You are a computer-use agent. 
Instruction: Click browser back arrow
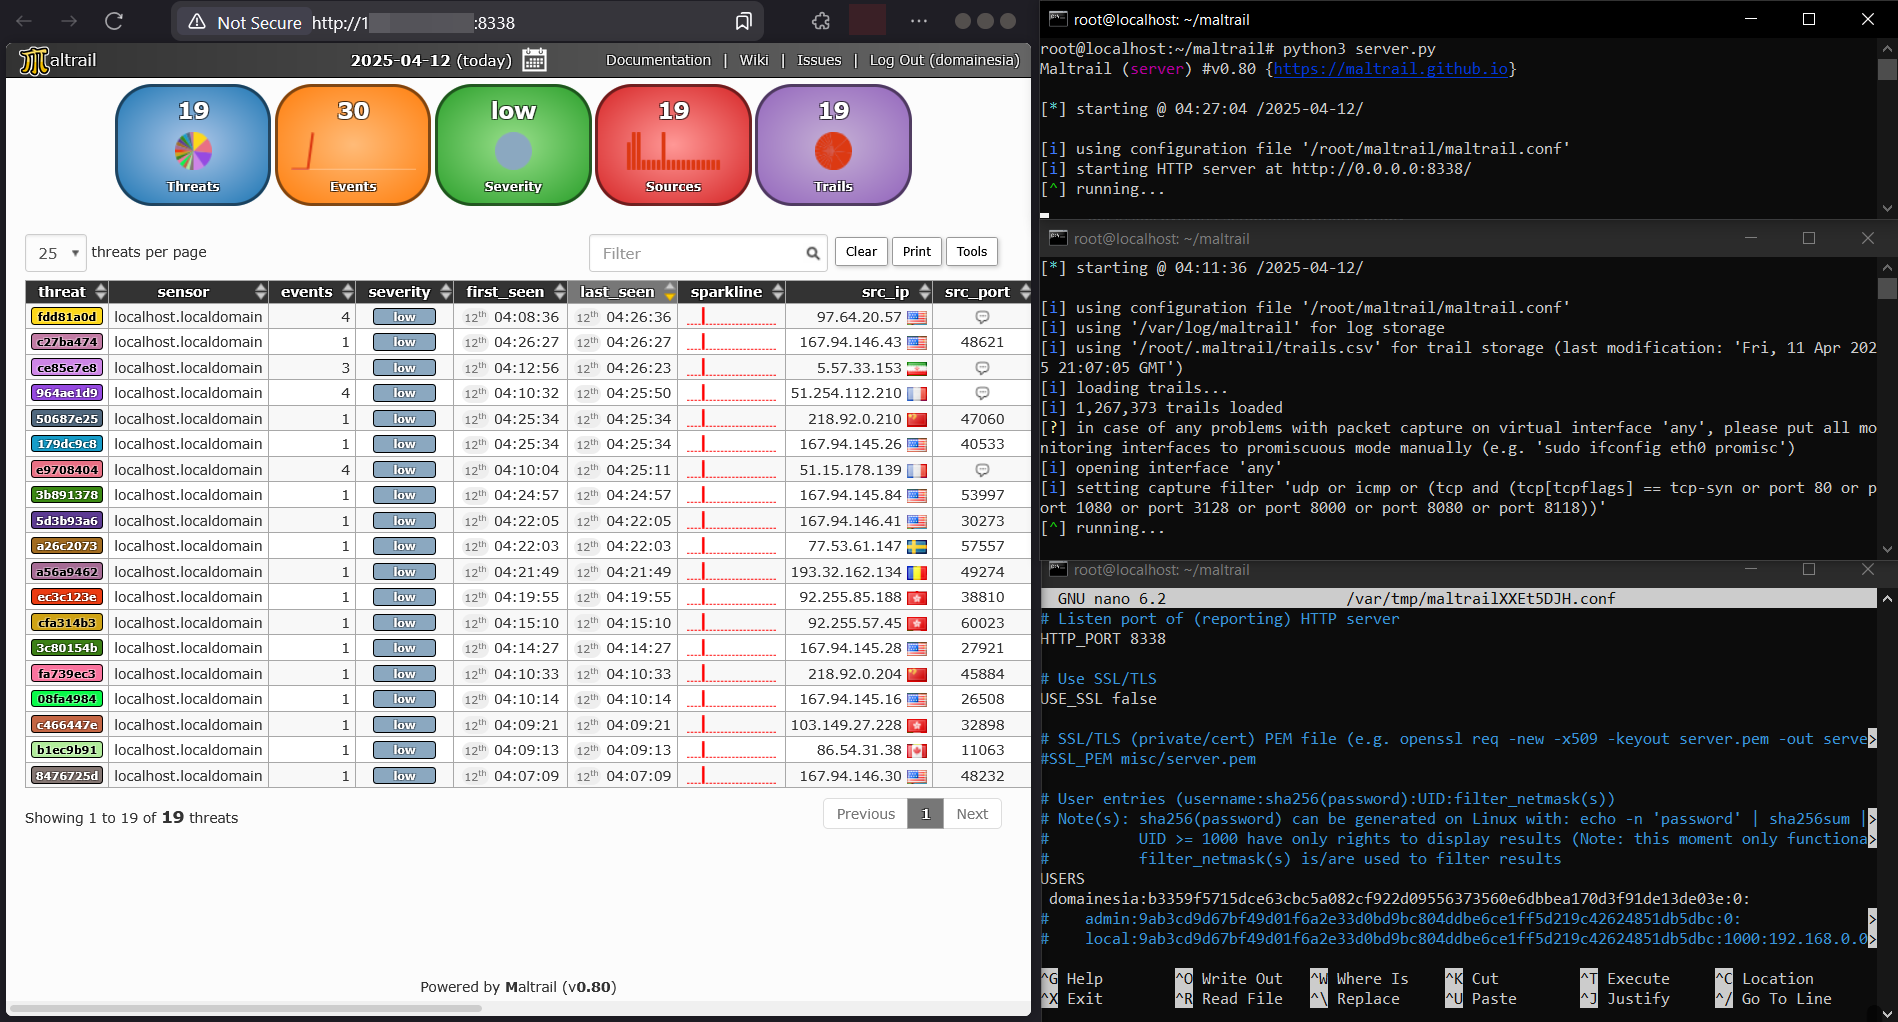pyautogui.click(x=24, y=21)
